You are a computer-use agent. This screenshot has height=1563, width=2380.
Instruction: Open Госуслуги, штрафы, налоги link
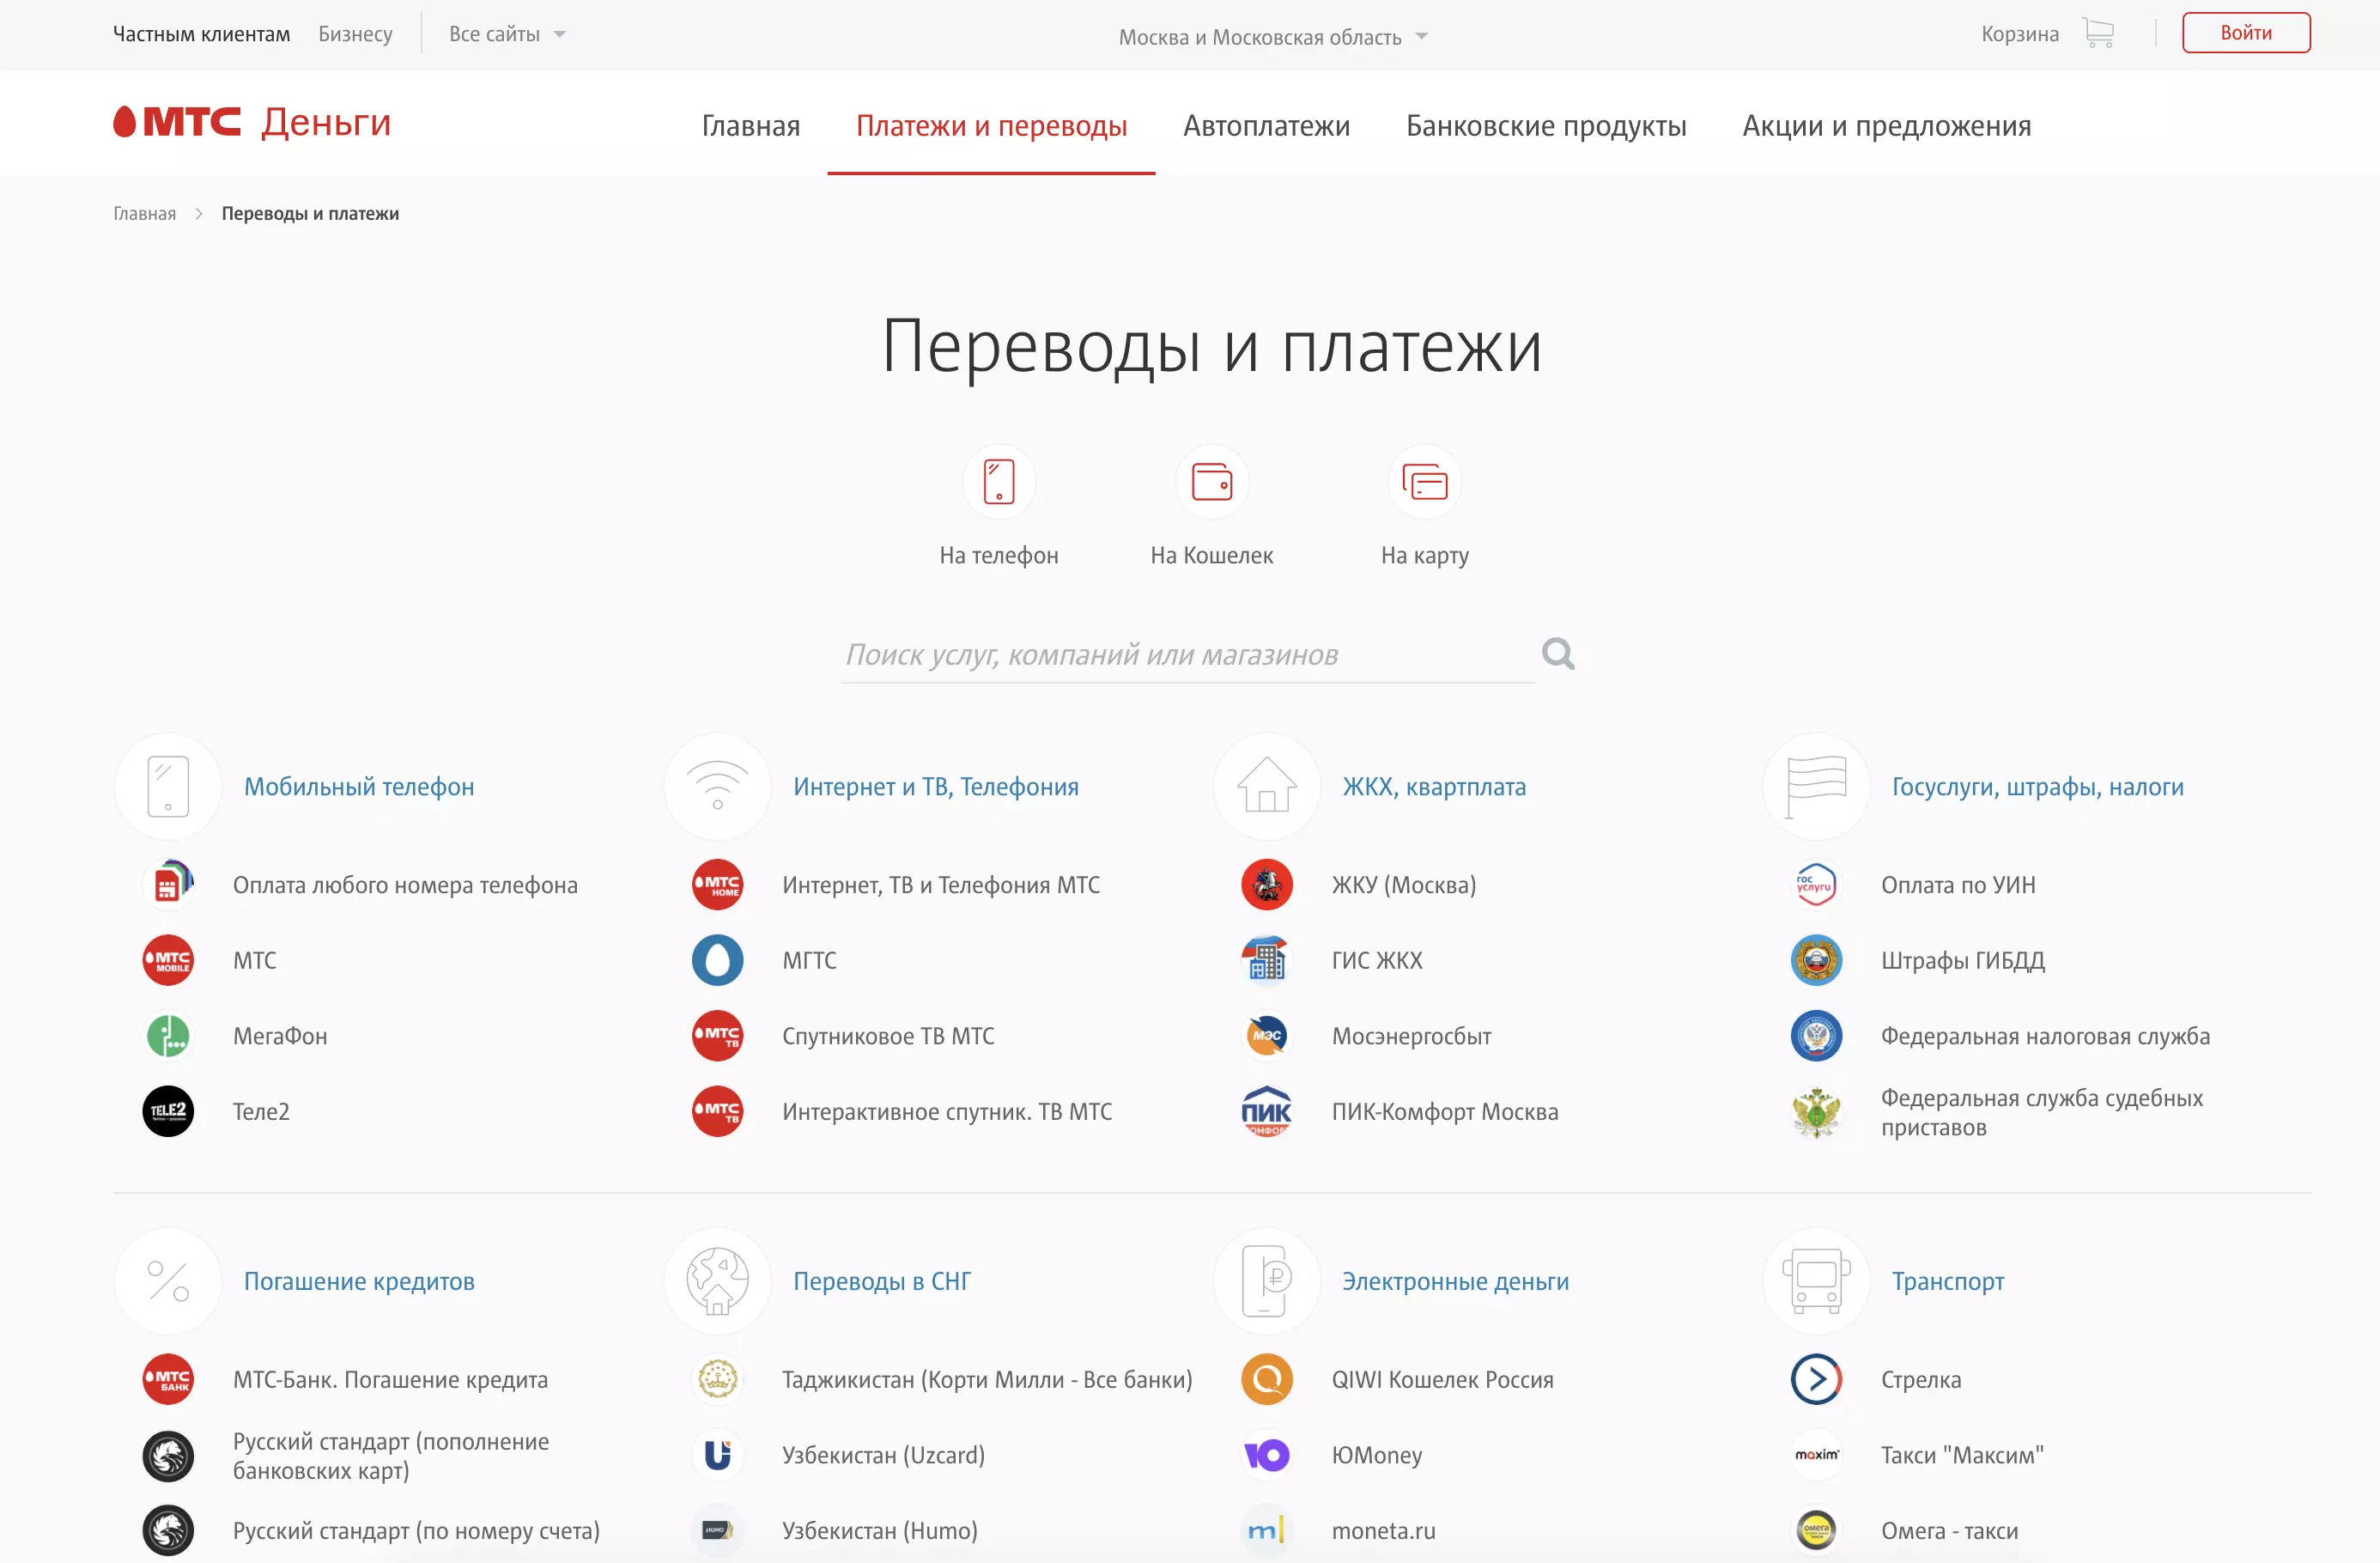point(2037,787)
